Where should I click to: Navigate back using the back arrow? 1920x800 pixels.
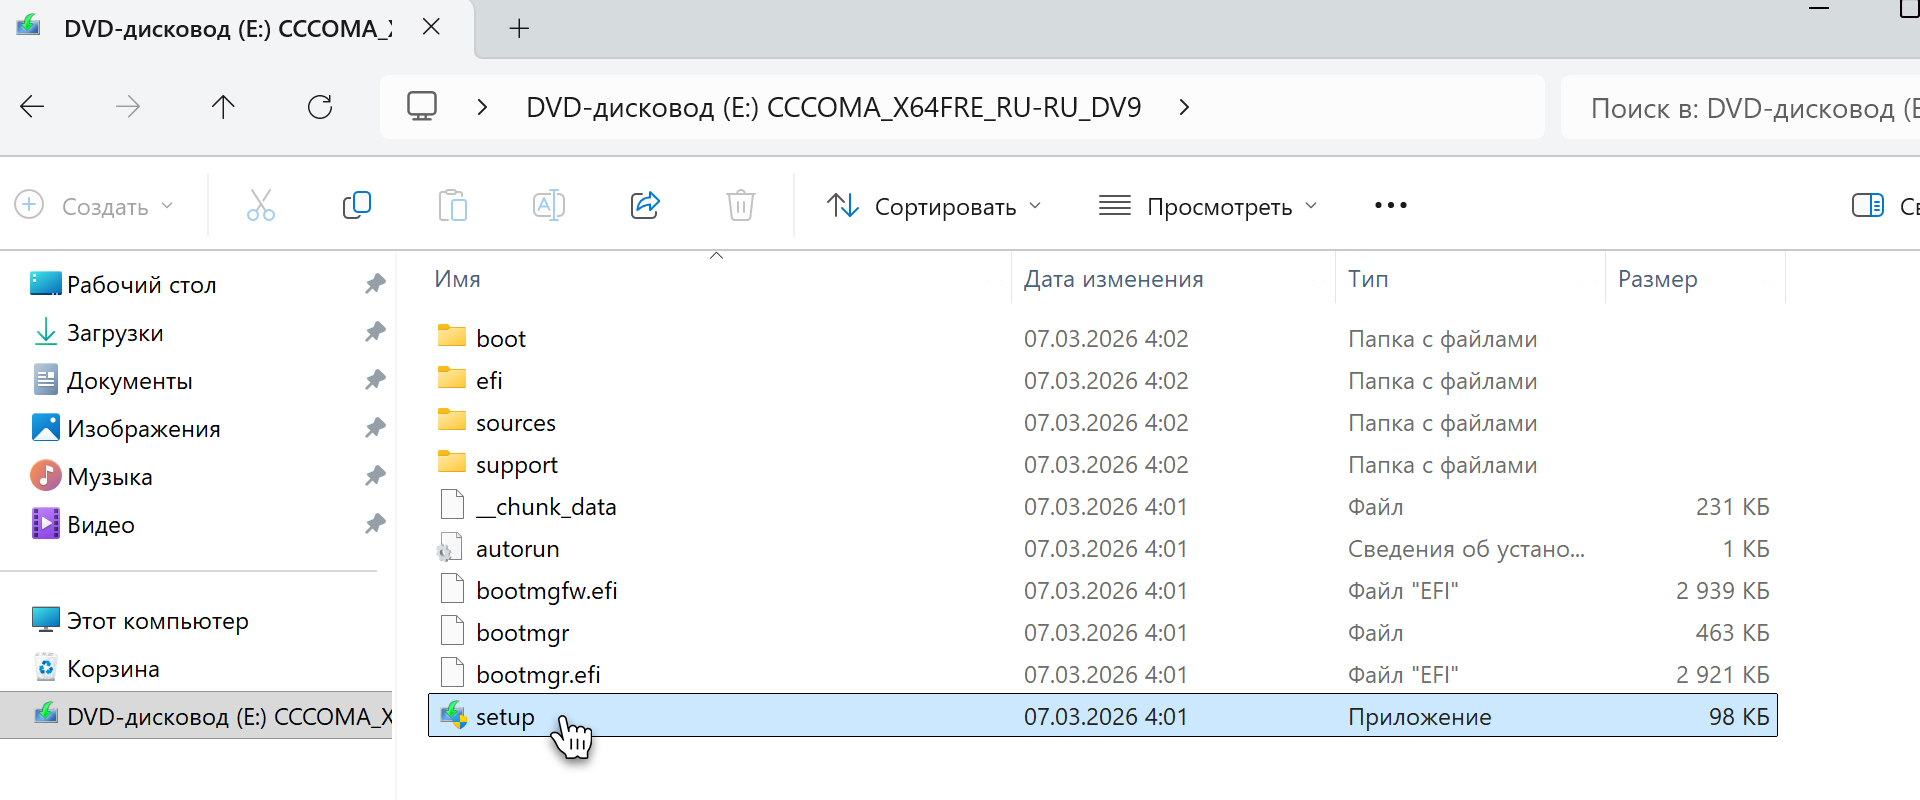(x=33, y=107)
